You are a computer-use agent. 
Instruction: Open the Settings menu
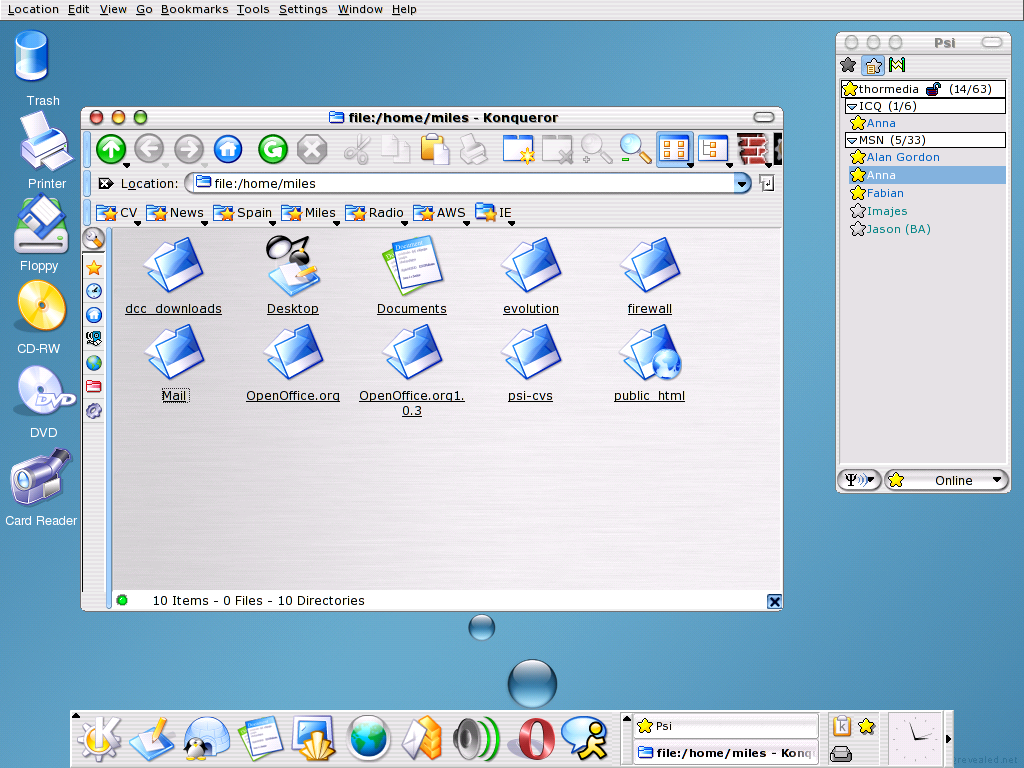pyautogui.click(x=303, y=9)
